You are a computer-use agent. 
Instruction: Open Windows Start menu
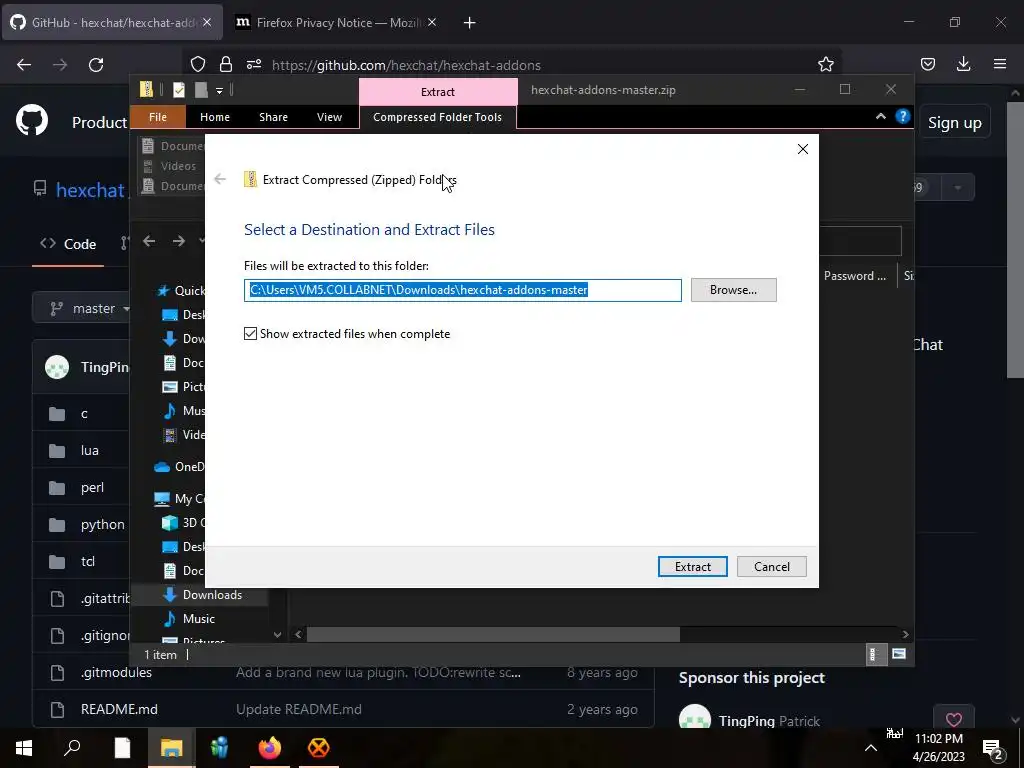click(24, 748)
